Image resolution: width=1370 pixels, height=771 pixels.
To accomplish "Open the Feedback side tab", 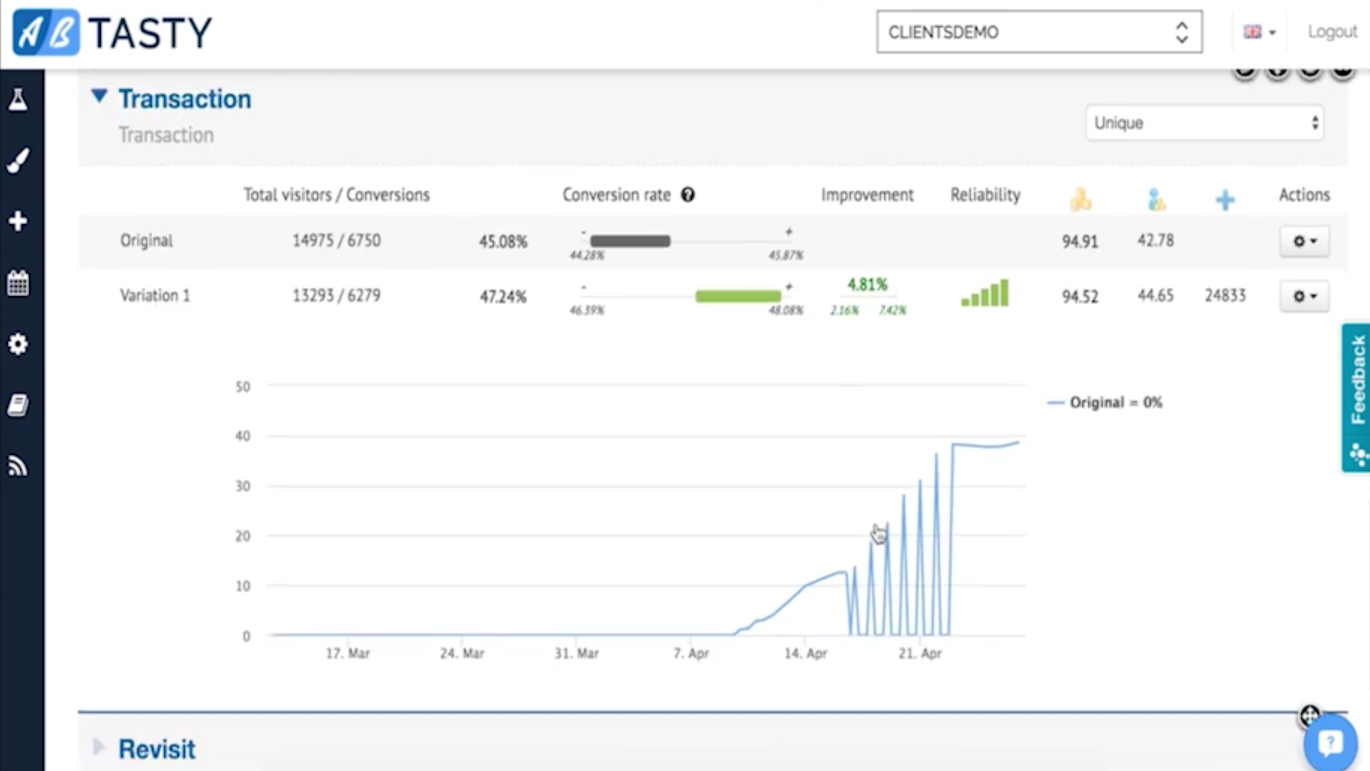I will point(1356,397).
